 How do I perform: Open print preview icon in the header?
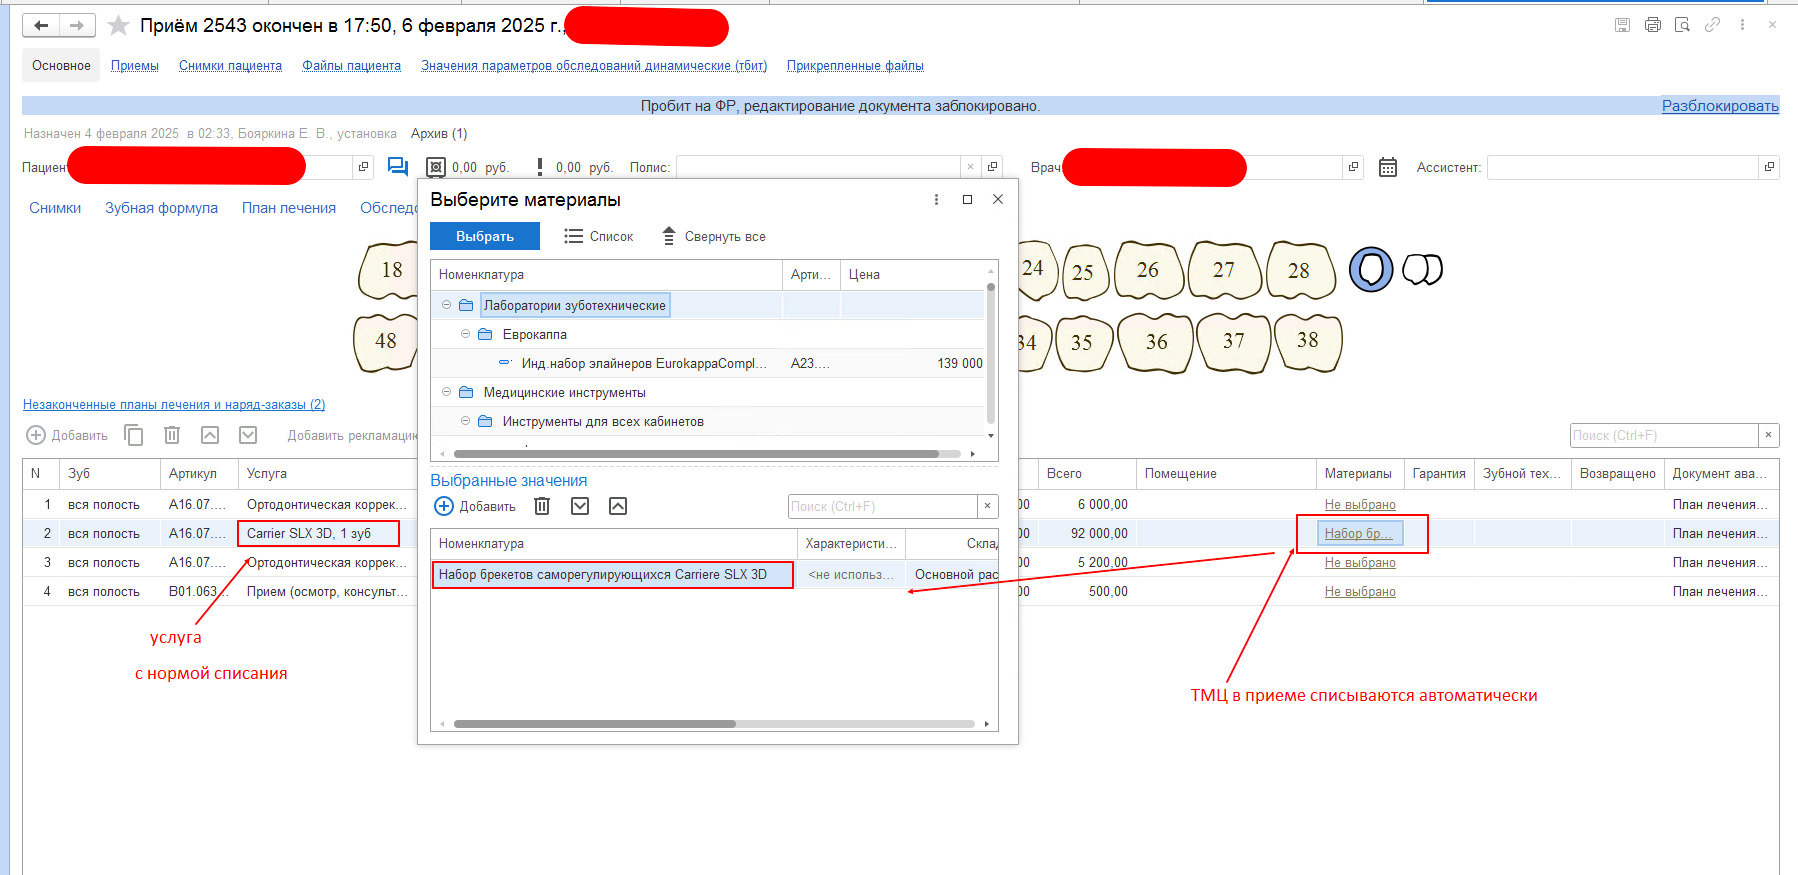coord(1682,25)
